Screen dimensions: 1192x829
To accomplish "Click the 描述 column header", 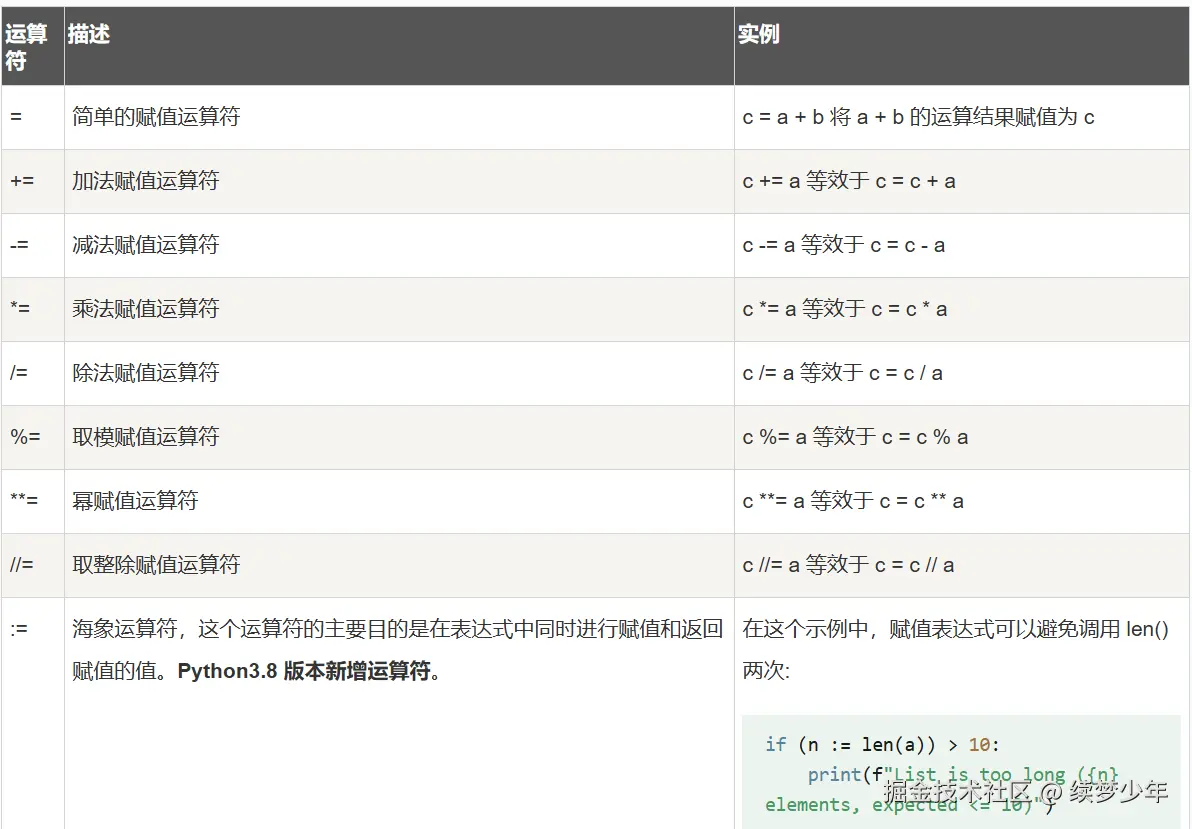I will coord(88,33).
